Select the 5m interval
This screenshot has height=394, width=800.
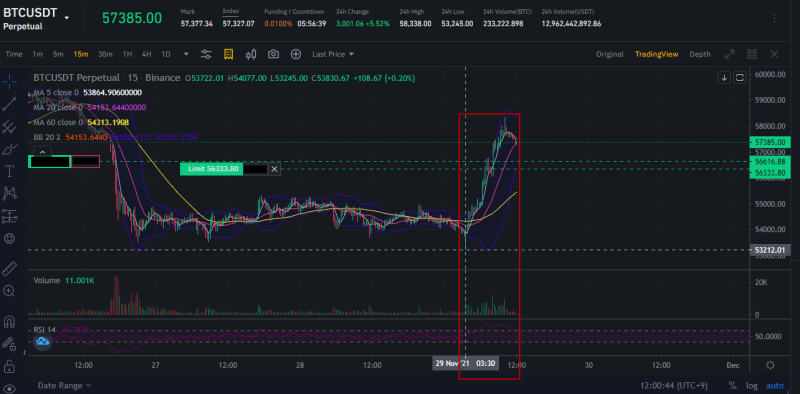click(x=58, y=54)
